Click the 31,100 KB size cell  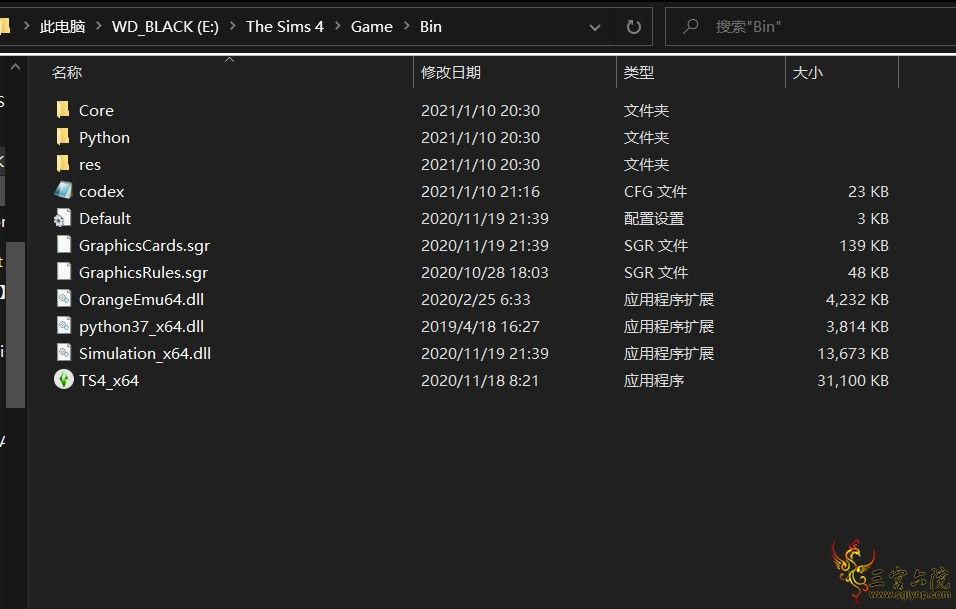tap(852, 380)
